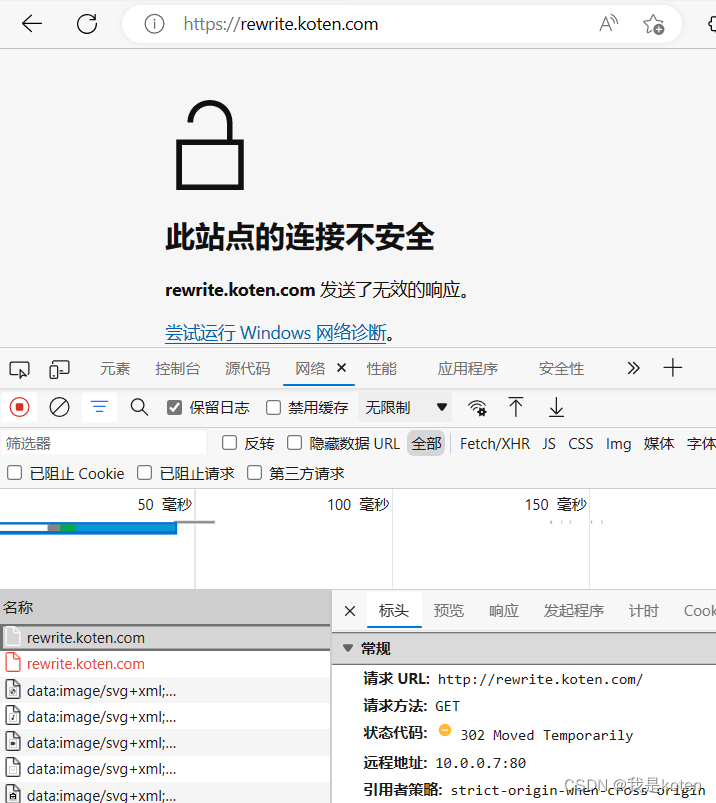Click the Name column header
The image size is (716, 803).
click(x=165, y=607)
